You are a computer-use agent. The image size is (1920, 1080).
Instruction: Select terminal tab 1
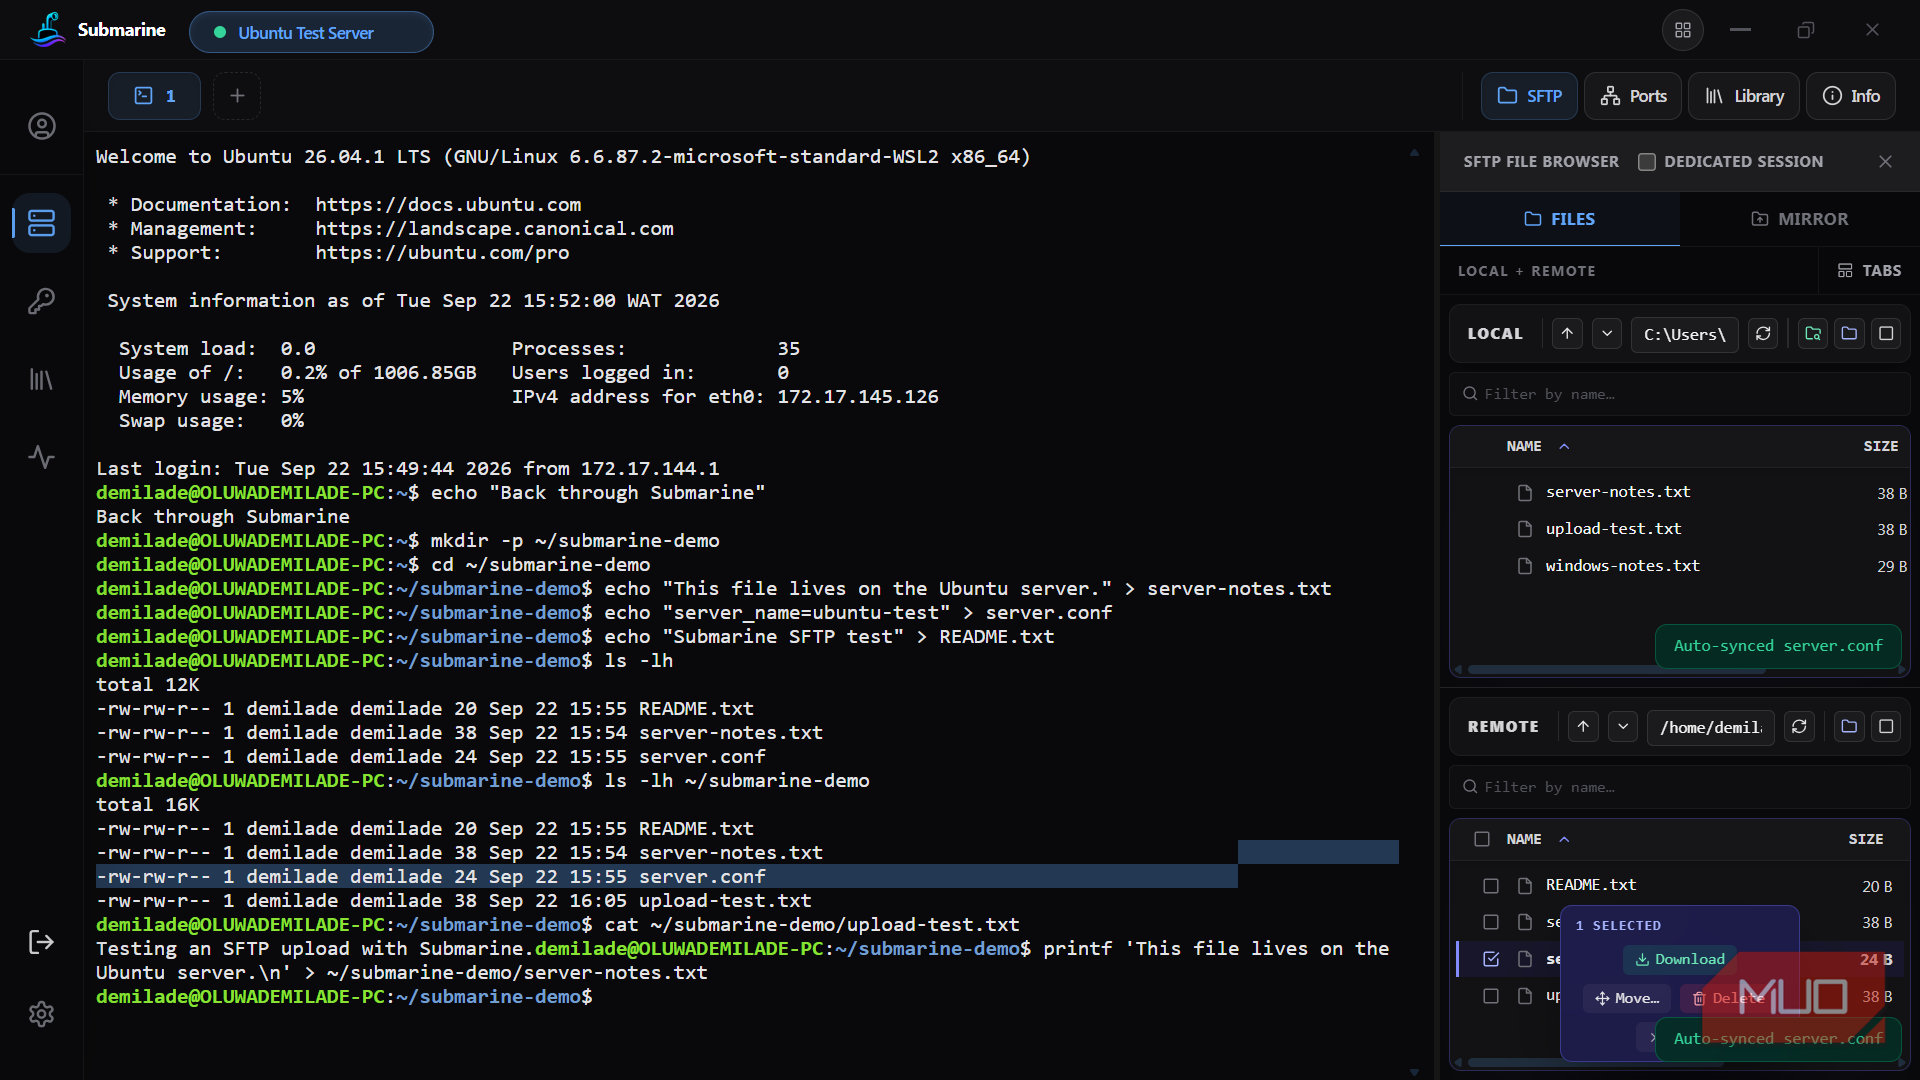154,96
